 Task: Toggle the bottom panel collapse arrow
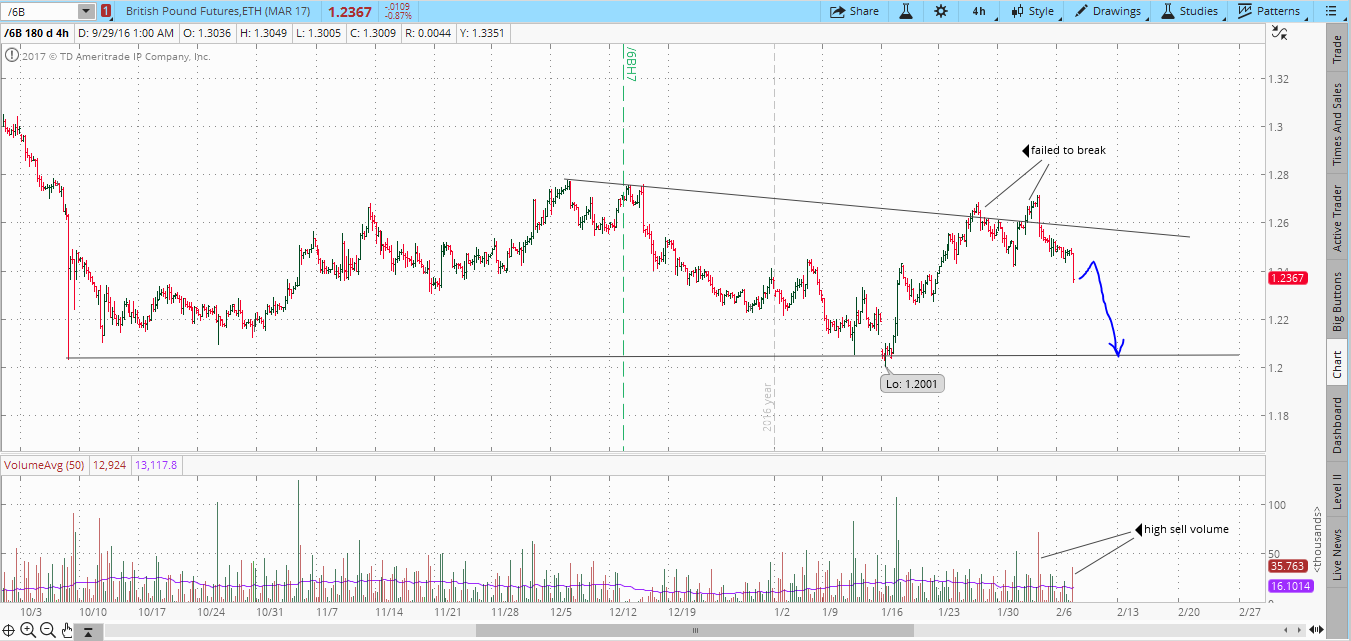pyautogui.click(x=89, y=631)
